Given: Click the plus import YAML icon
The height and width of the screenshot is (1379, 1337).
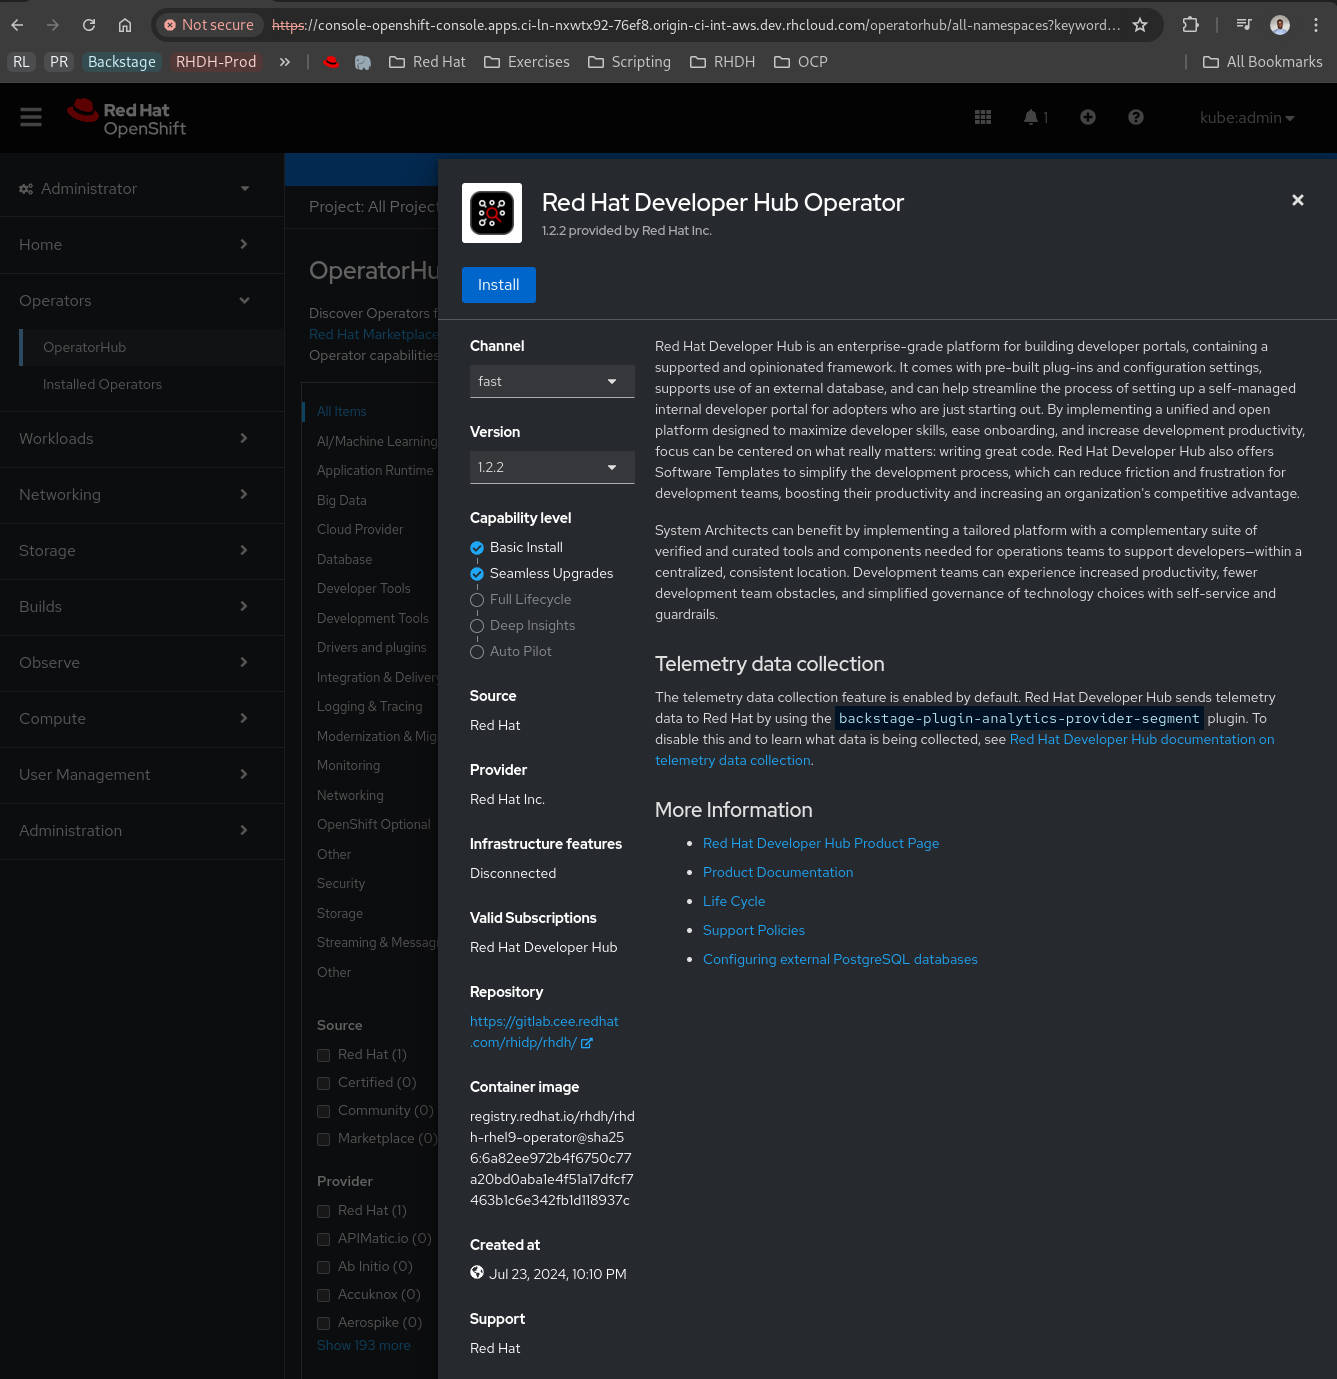Looking at the screenshot, I should [1088, 117].
